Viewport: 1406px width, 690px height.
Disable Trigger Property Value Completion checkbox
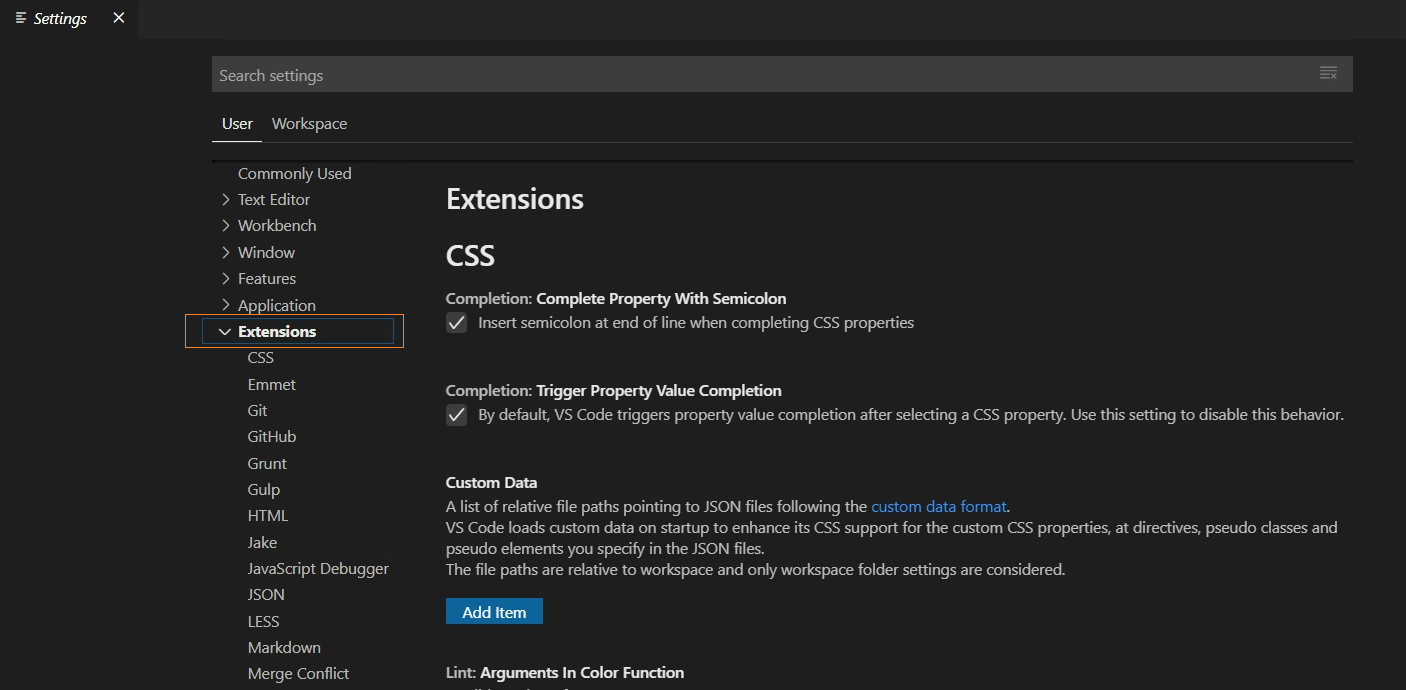tap(457, 415)
